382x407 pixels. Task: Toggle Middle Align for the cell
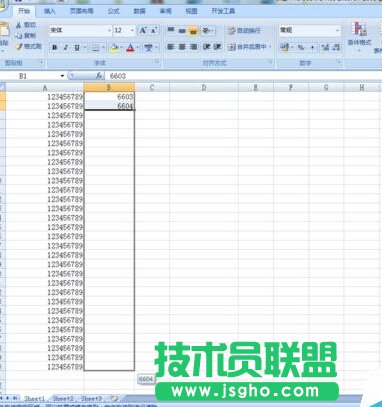tap(182, 31)
